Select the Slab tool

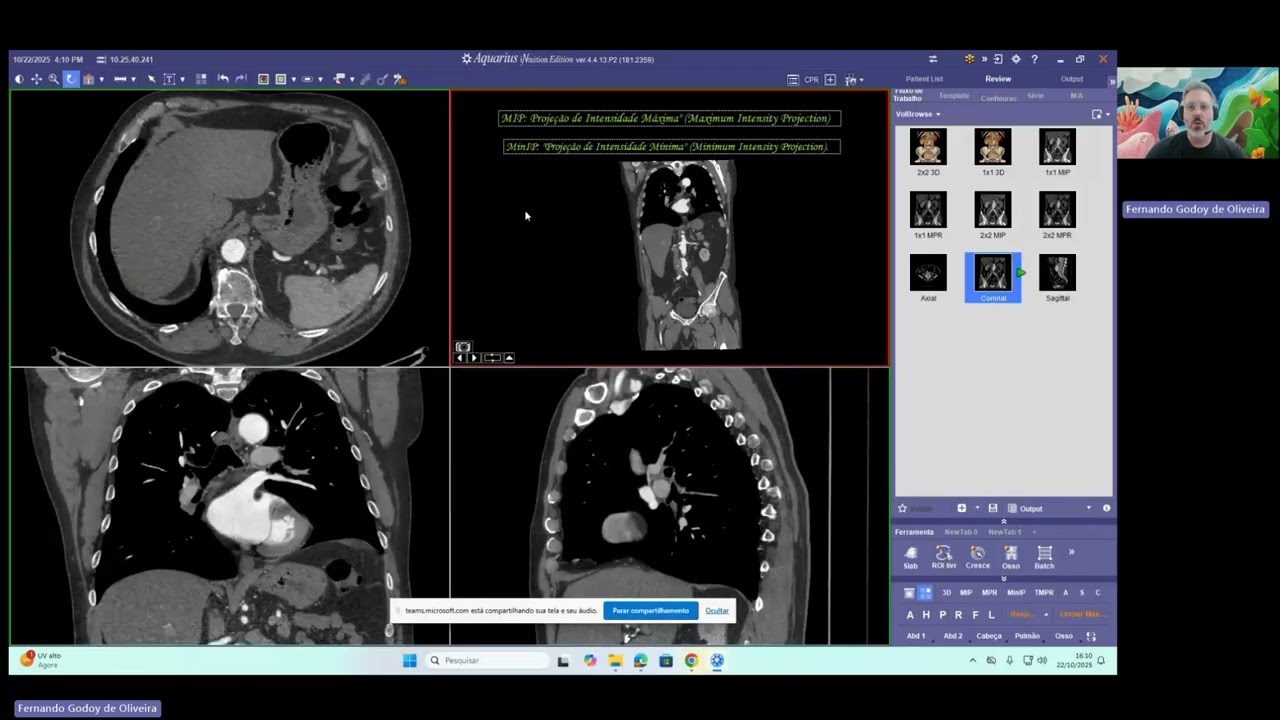coord(910,557)
